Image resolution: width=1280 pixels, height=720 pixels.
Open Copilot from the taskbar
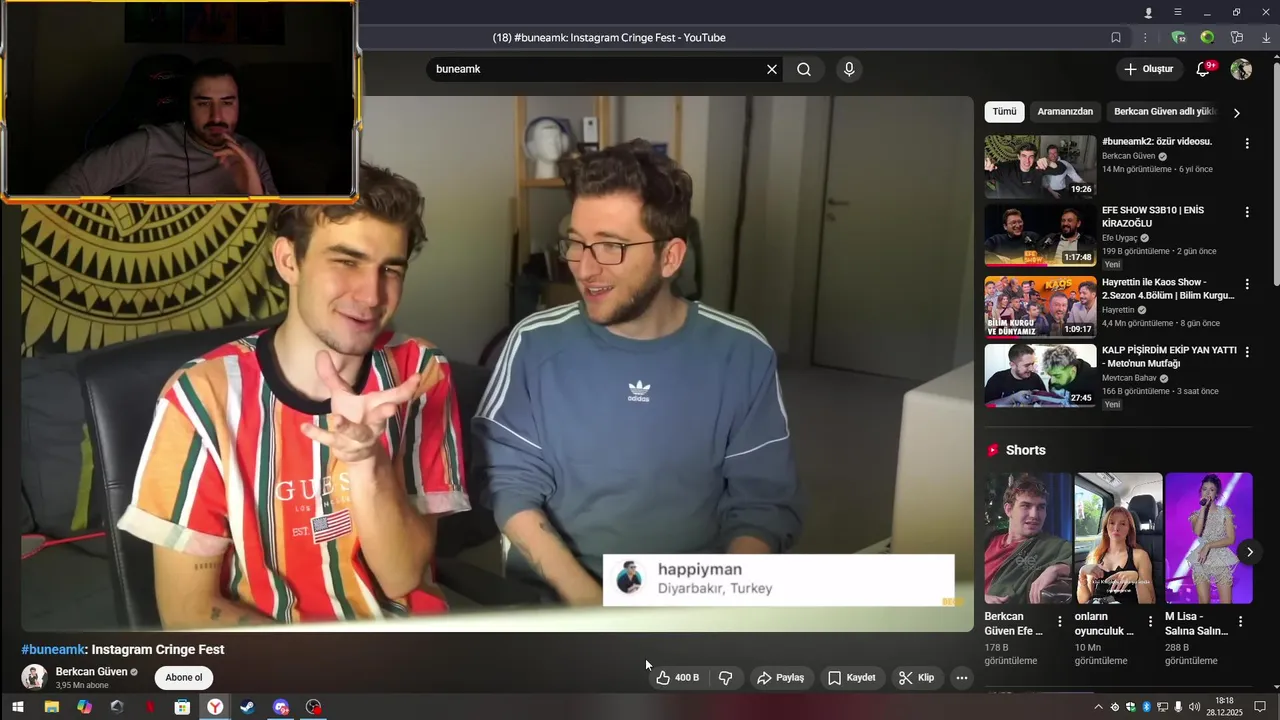[x=84, y=707]
